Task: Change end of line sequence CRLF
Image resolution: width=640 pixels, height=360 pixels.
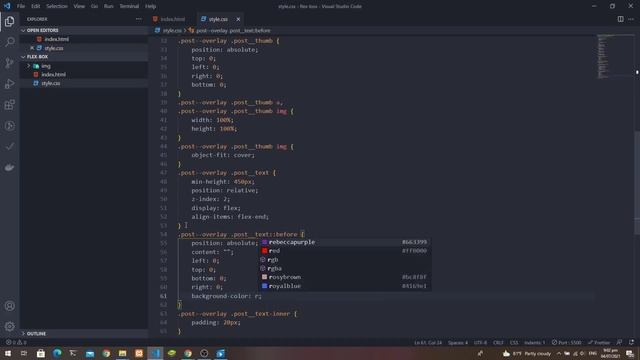Action: click(x=498, y=342)
